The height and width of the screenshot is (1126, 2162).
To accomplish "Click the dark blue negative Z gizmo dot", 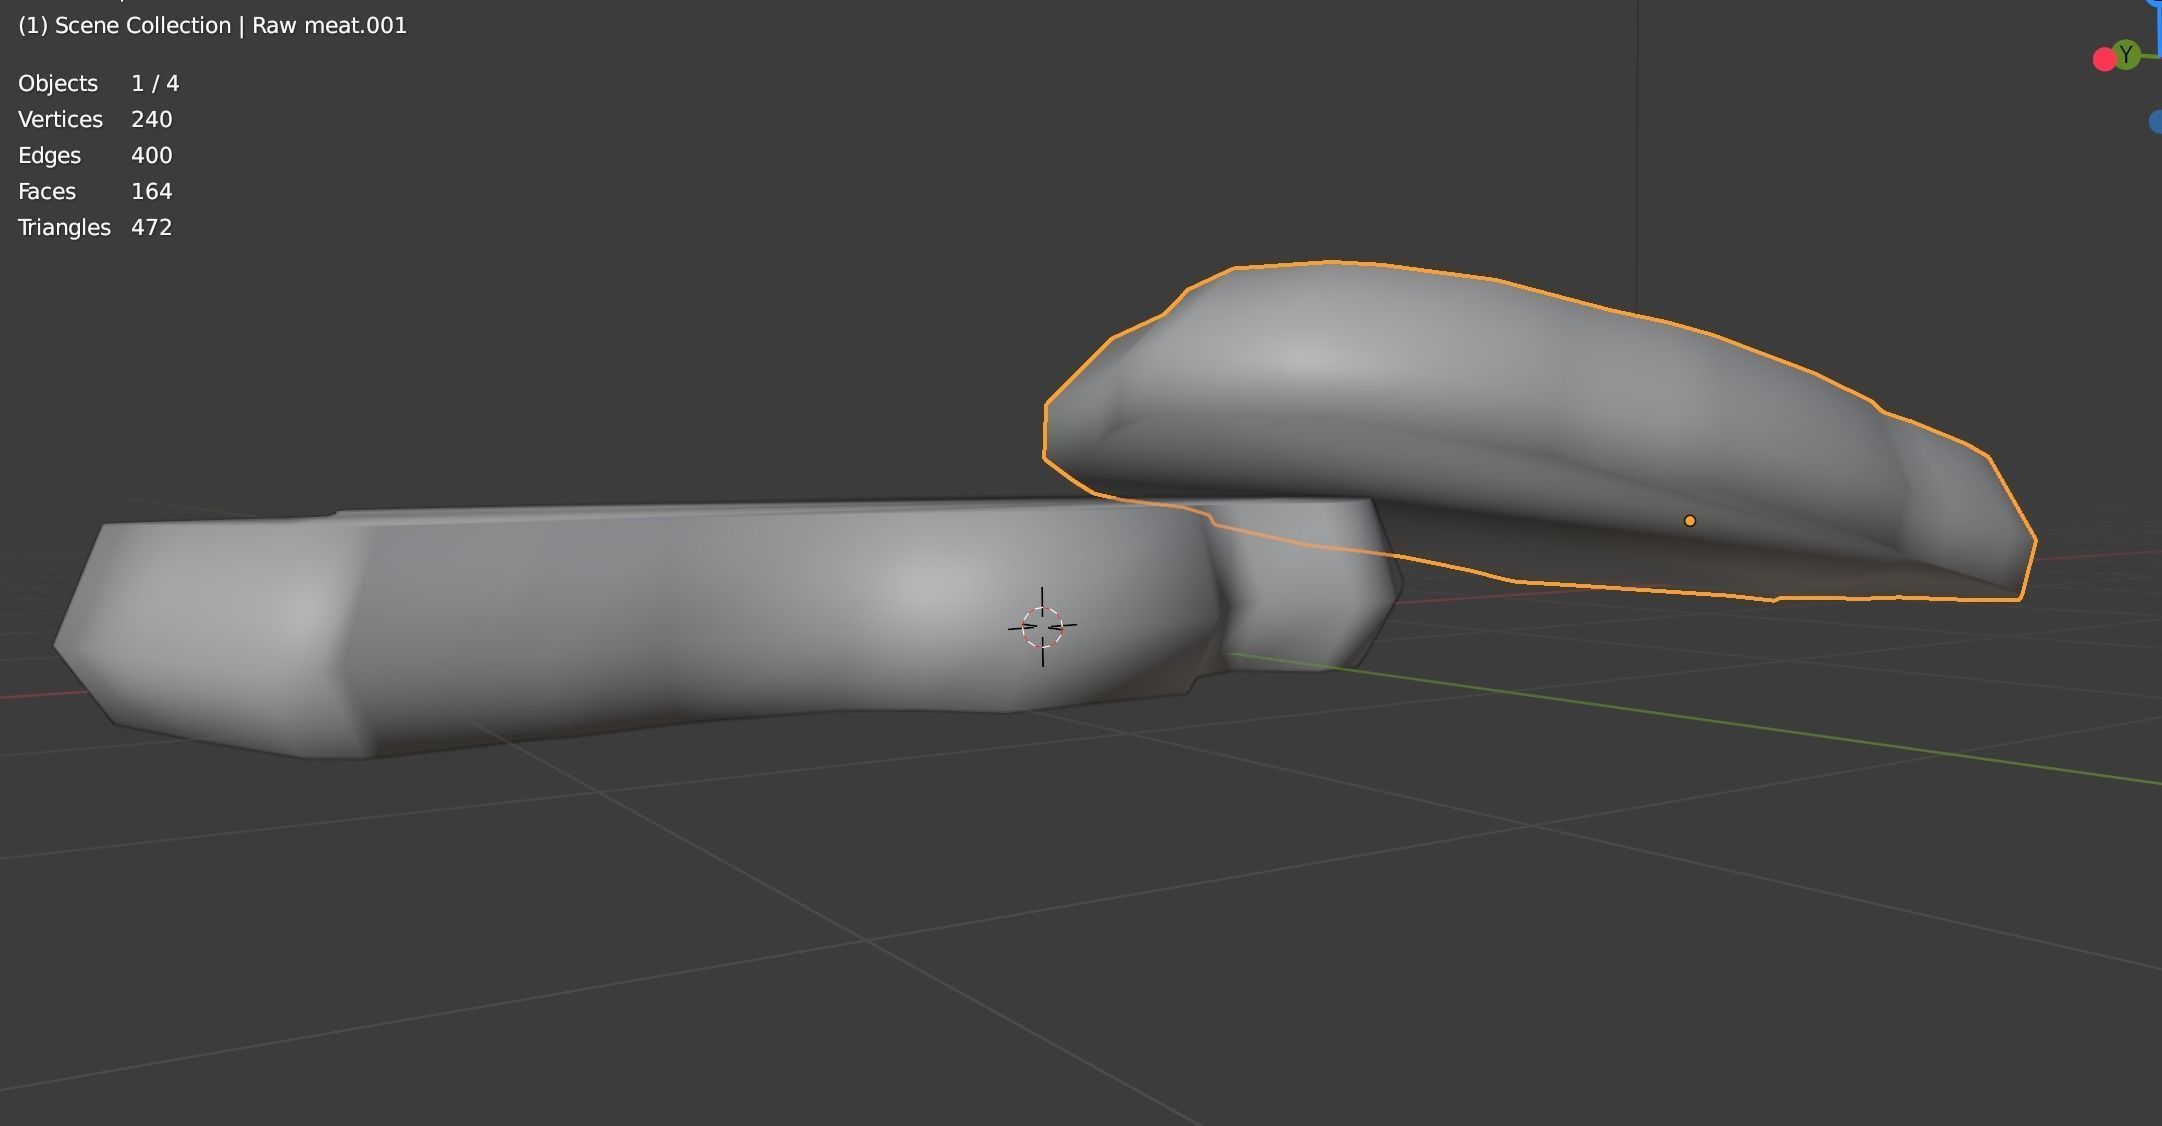I will click(x=2155, y=122).
